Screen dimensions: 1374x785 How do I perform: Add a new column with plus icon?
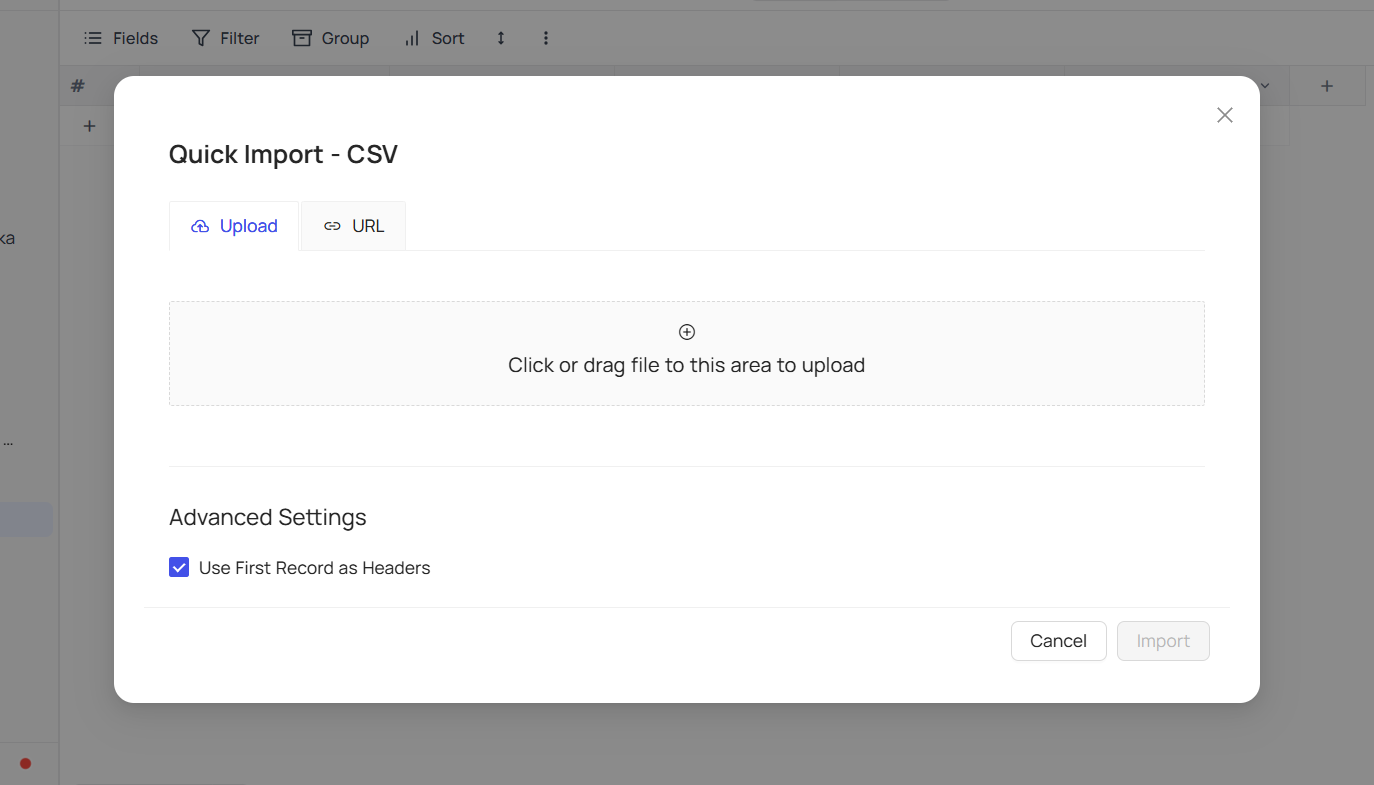pos(1327,87)
